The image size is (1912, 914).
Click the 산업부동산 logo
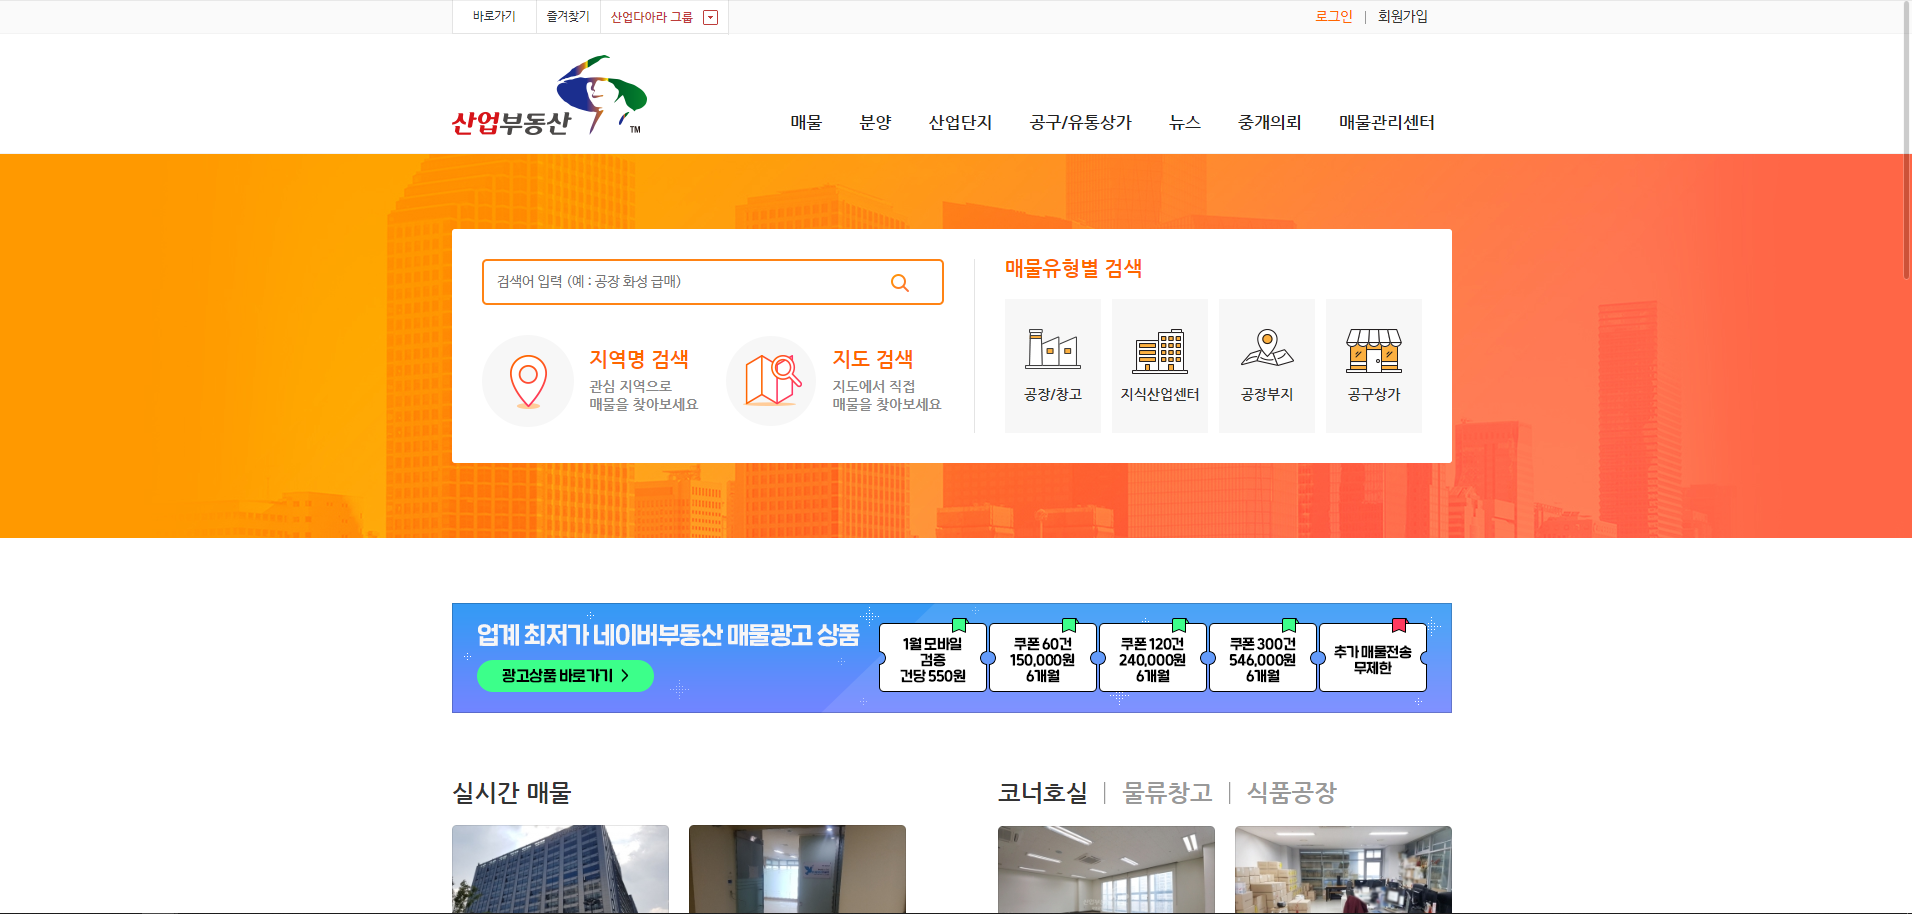click(550, 96)
